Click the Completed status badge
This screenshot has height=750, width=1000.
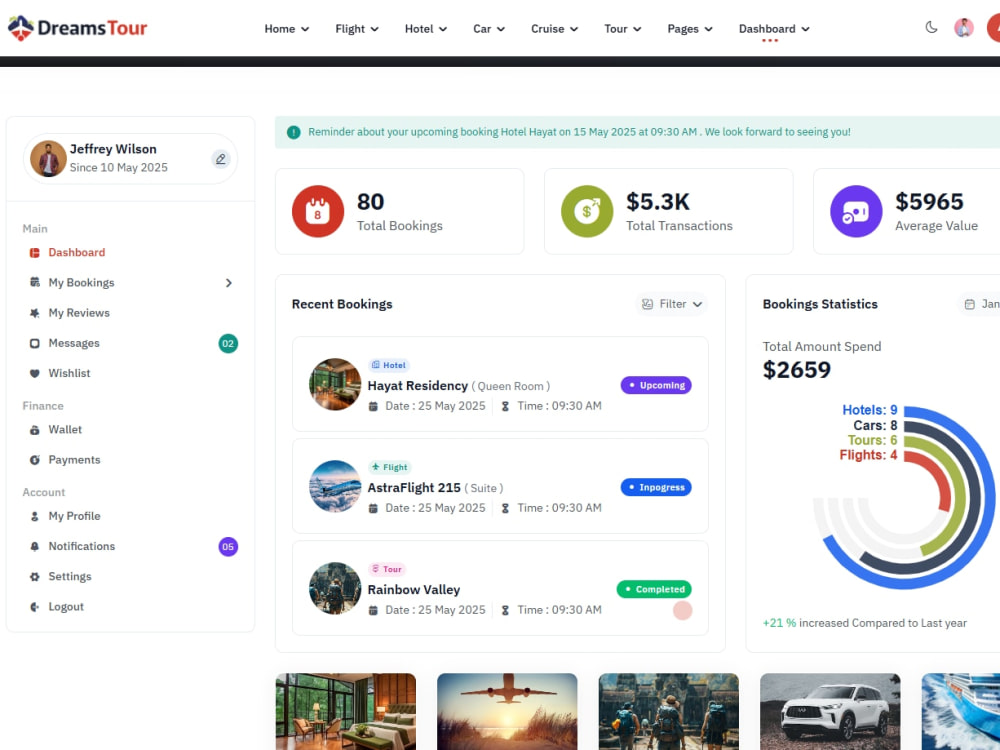654,589
